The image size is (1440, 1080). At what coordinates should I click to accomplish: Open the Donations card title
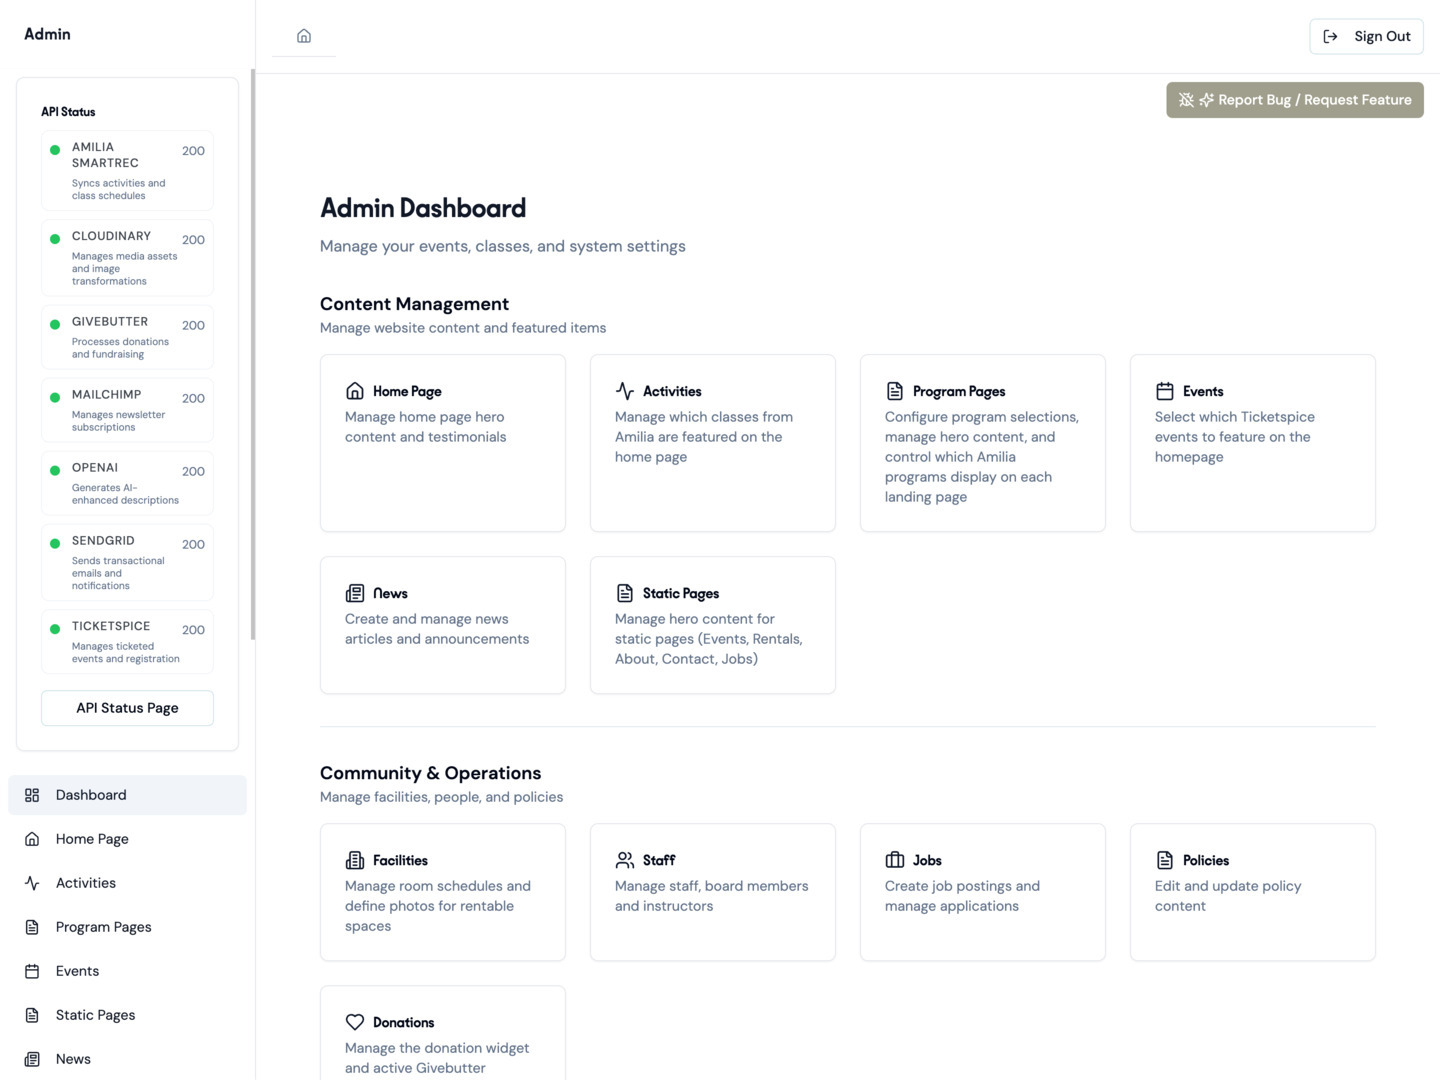pos(404,1022)
